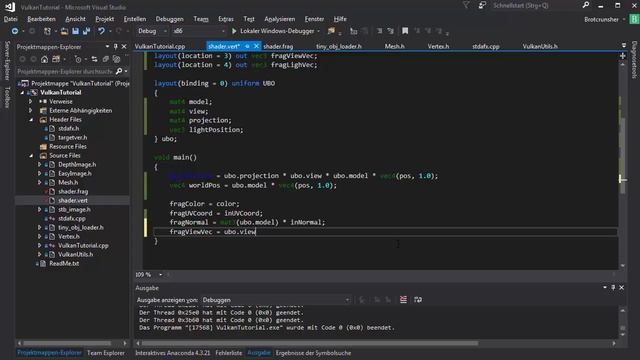
Task: Click the increase indent toolbar icon
Action: click(x=391, y=31)
